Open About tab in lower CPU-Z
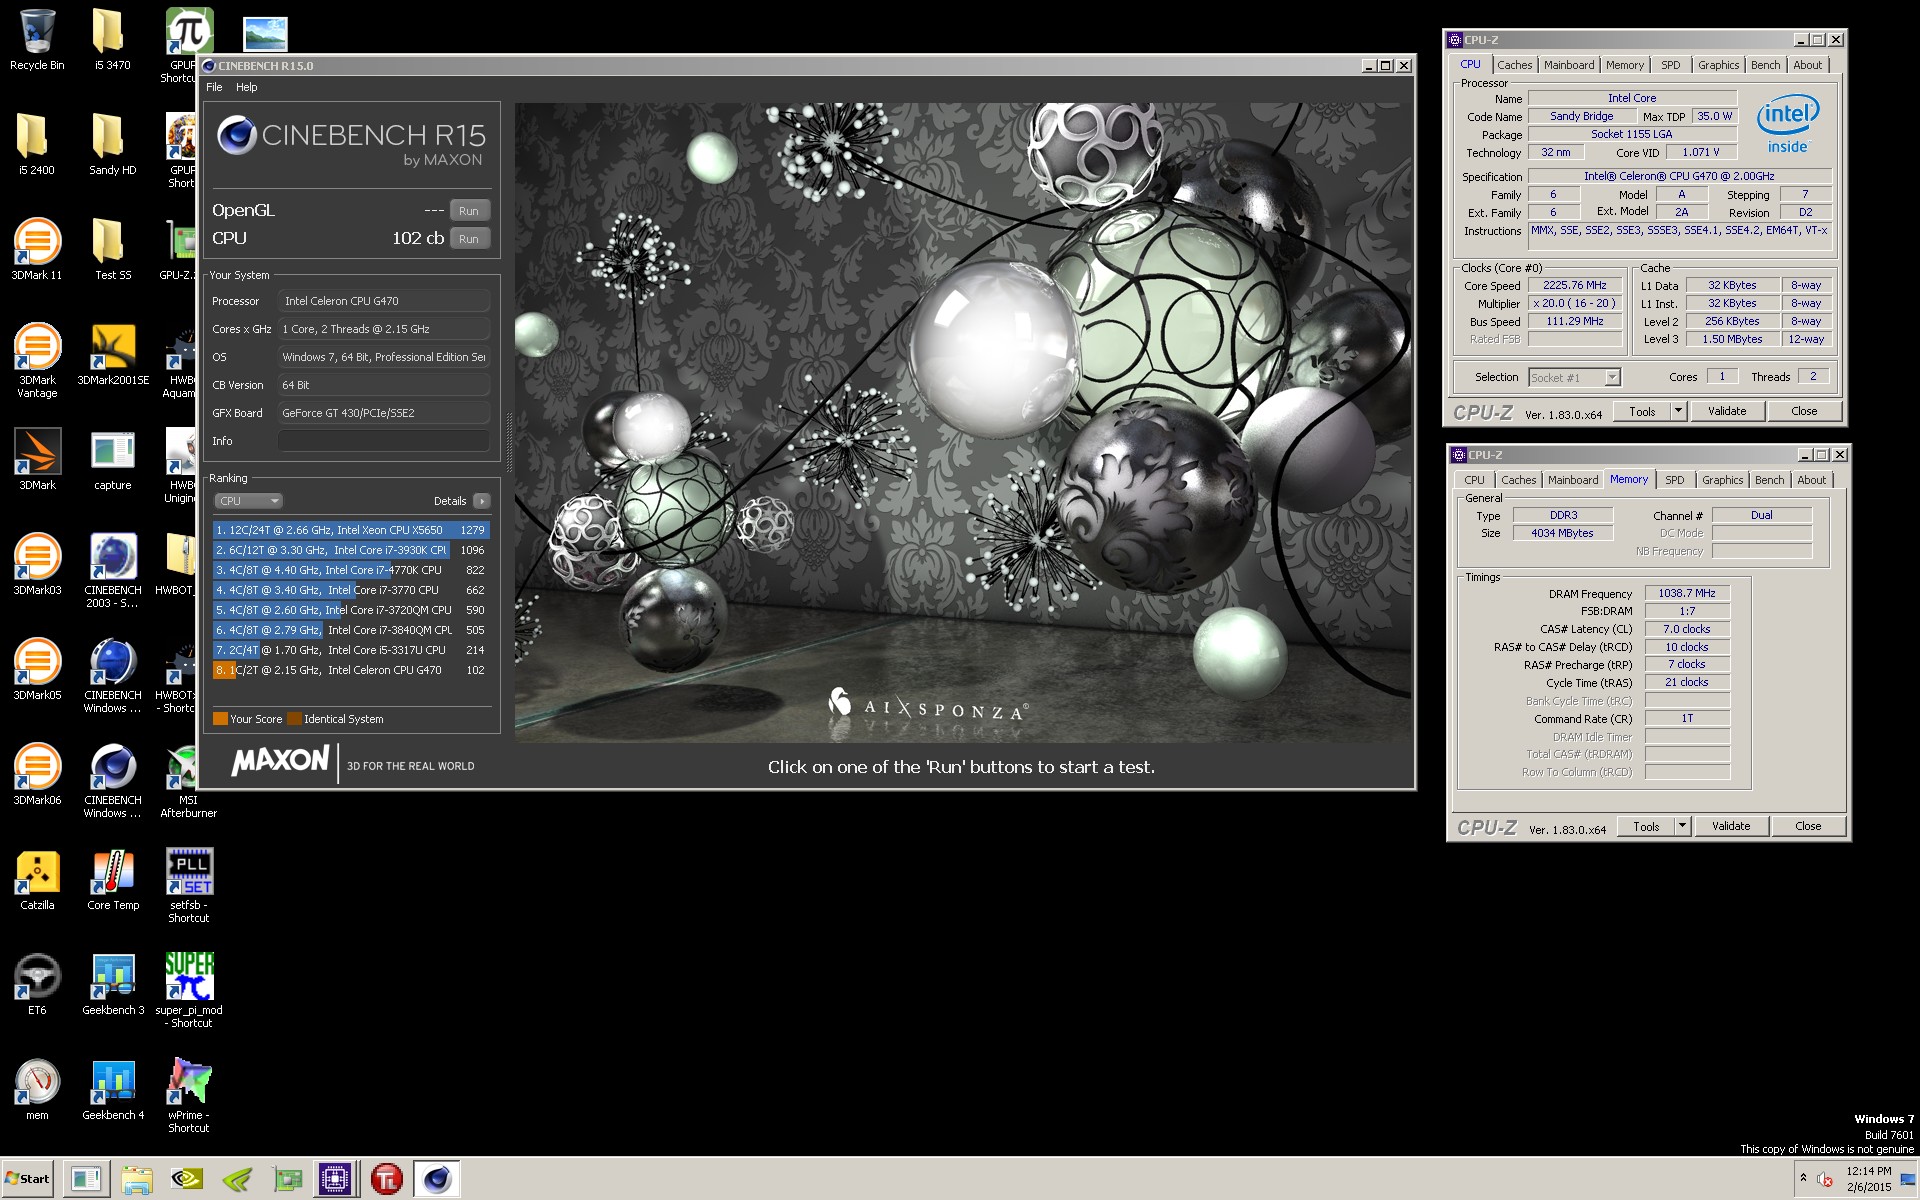Screen dimensions: 1920x1200 click(1811, 480)
